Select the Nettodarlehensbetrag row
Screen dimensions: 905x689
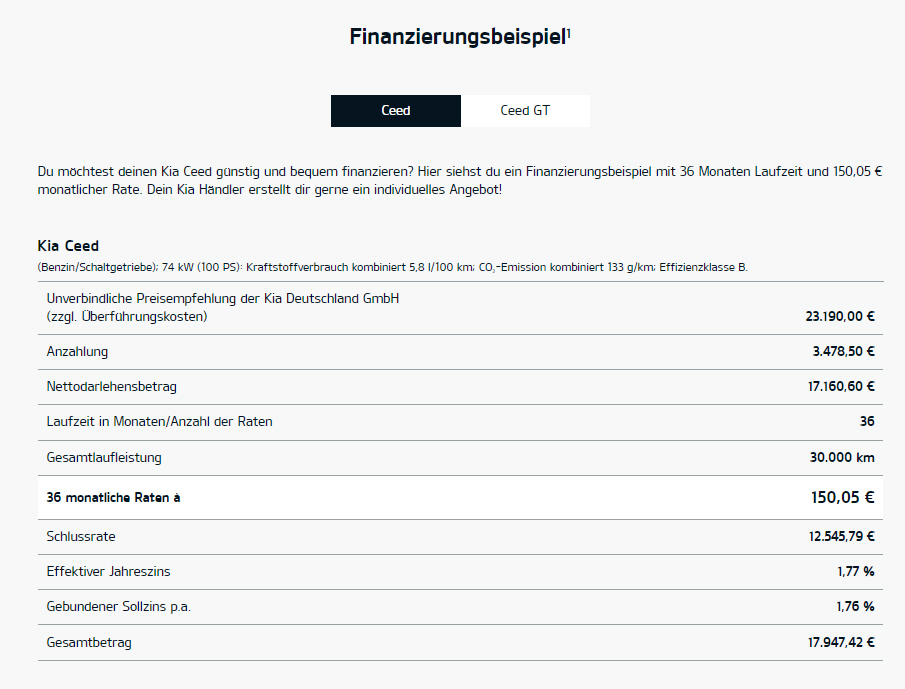(460, 387)
